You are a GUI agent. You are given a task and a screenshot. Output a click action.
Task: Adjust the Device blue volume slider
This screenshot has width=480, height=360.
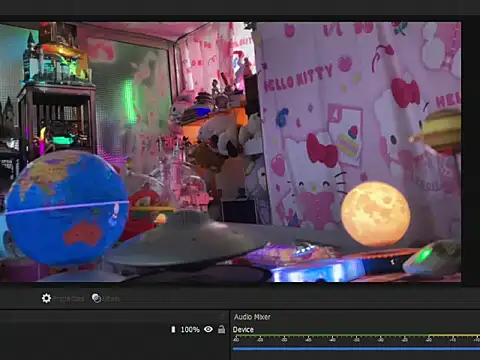[x=356, y=349]
